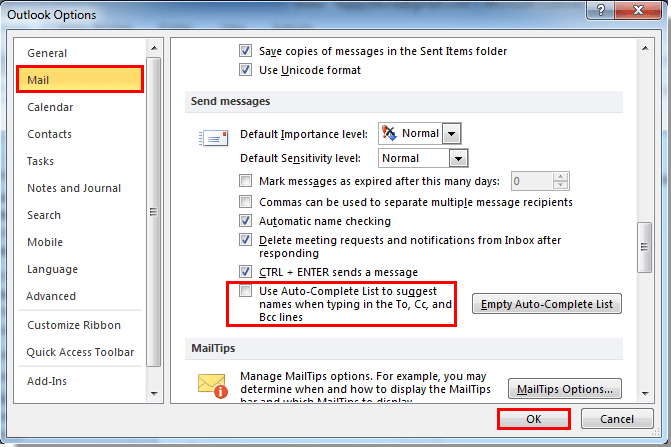Toggle the Use Unicode format checkbox
Viewport: 671px width, 447px height.
coord(245,69)
